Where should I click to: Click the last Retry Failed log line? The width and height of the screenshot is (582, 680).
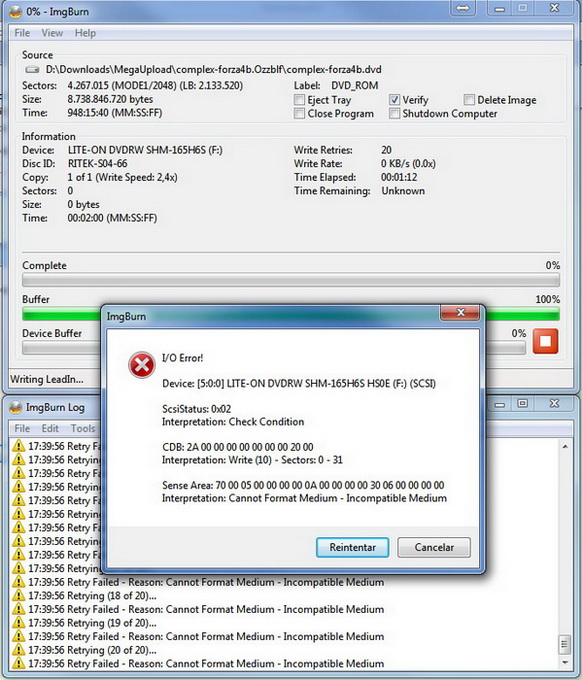pyautogui.click(x=206, y=664)
